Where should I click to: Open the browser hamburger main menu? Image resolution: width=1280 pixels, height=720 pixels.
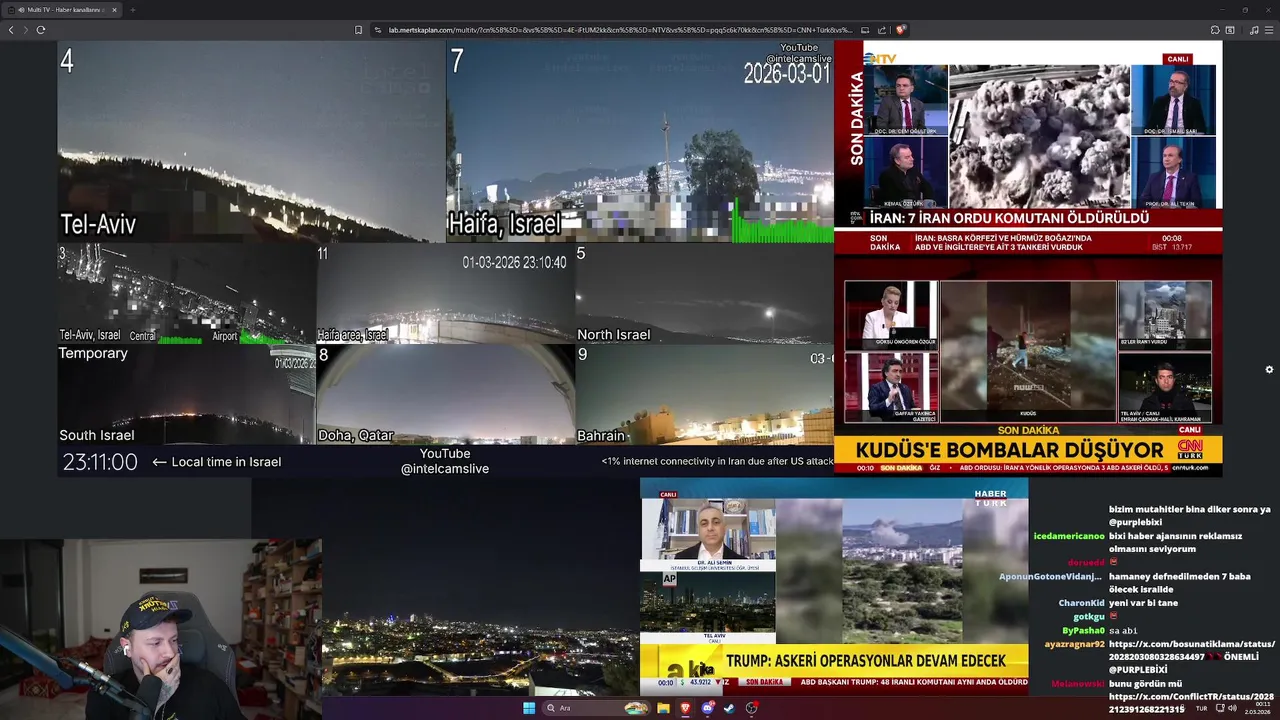(1269, 30)
